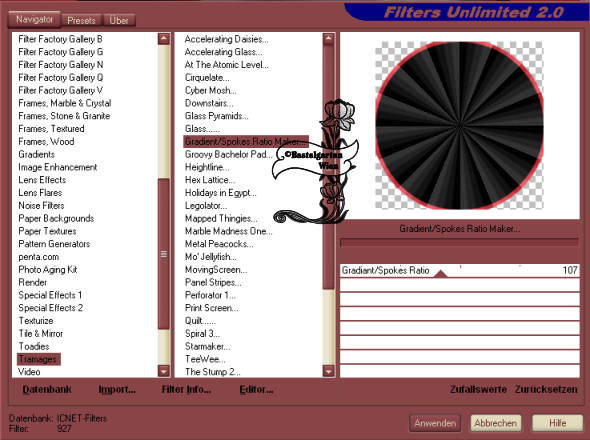Click the filter list scroll-up arrow

pyautogui.click(x=328, y=39)
